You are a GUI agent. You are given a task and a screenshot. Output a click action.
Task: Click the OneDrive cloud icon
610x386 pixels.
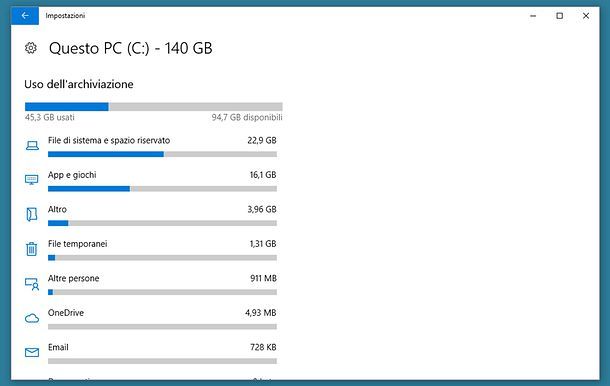[x=32, y=318]
